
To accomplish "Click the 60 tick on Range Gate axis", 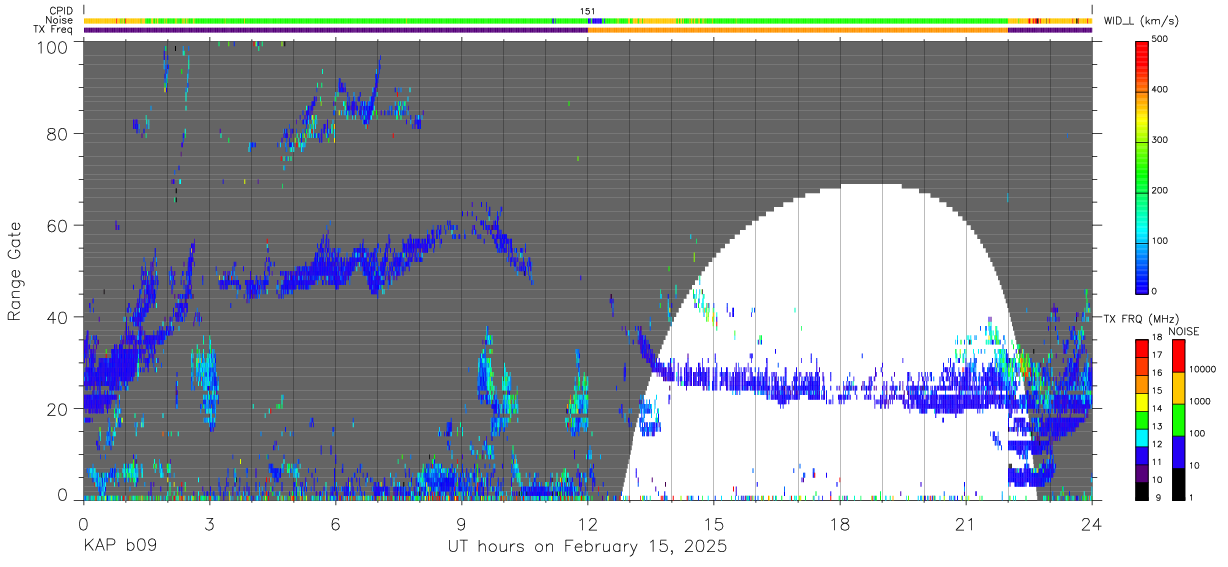I will [x=57, y=225].
